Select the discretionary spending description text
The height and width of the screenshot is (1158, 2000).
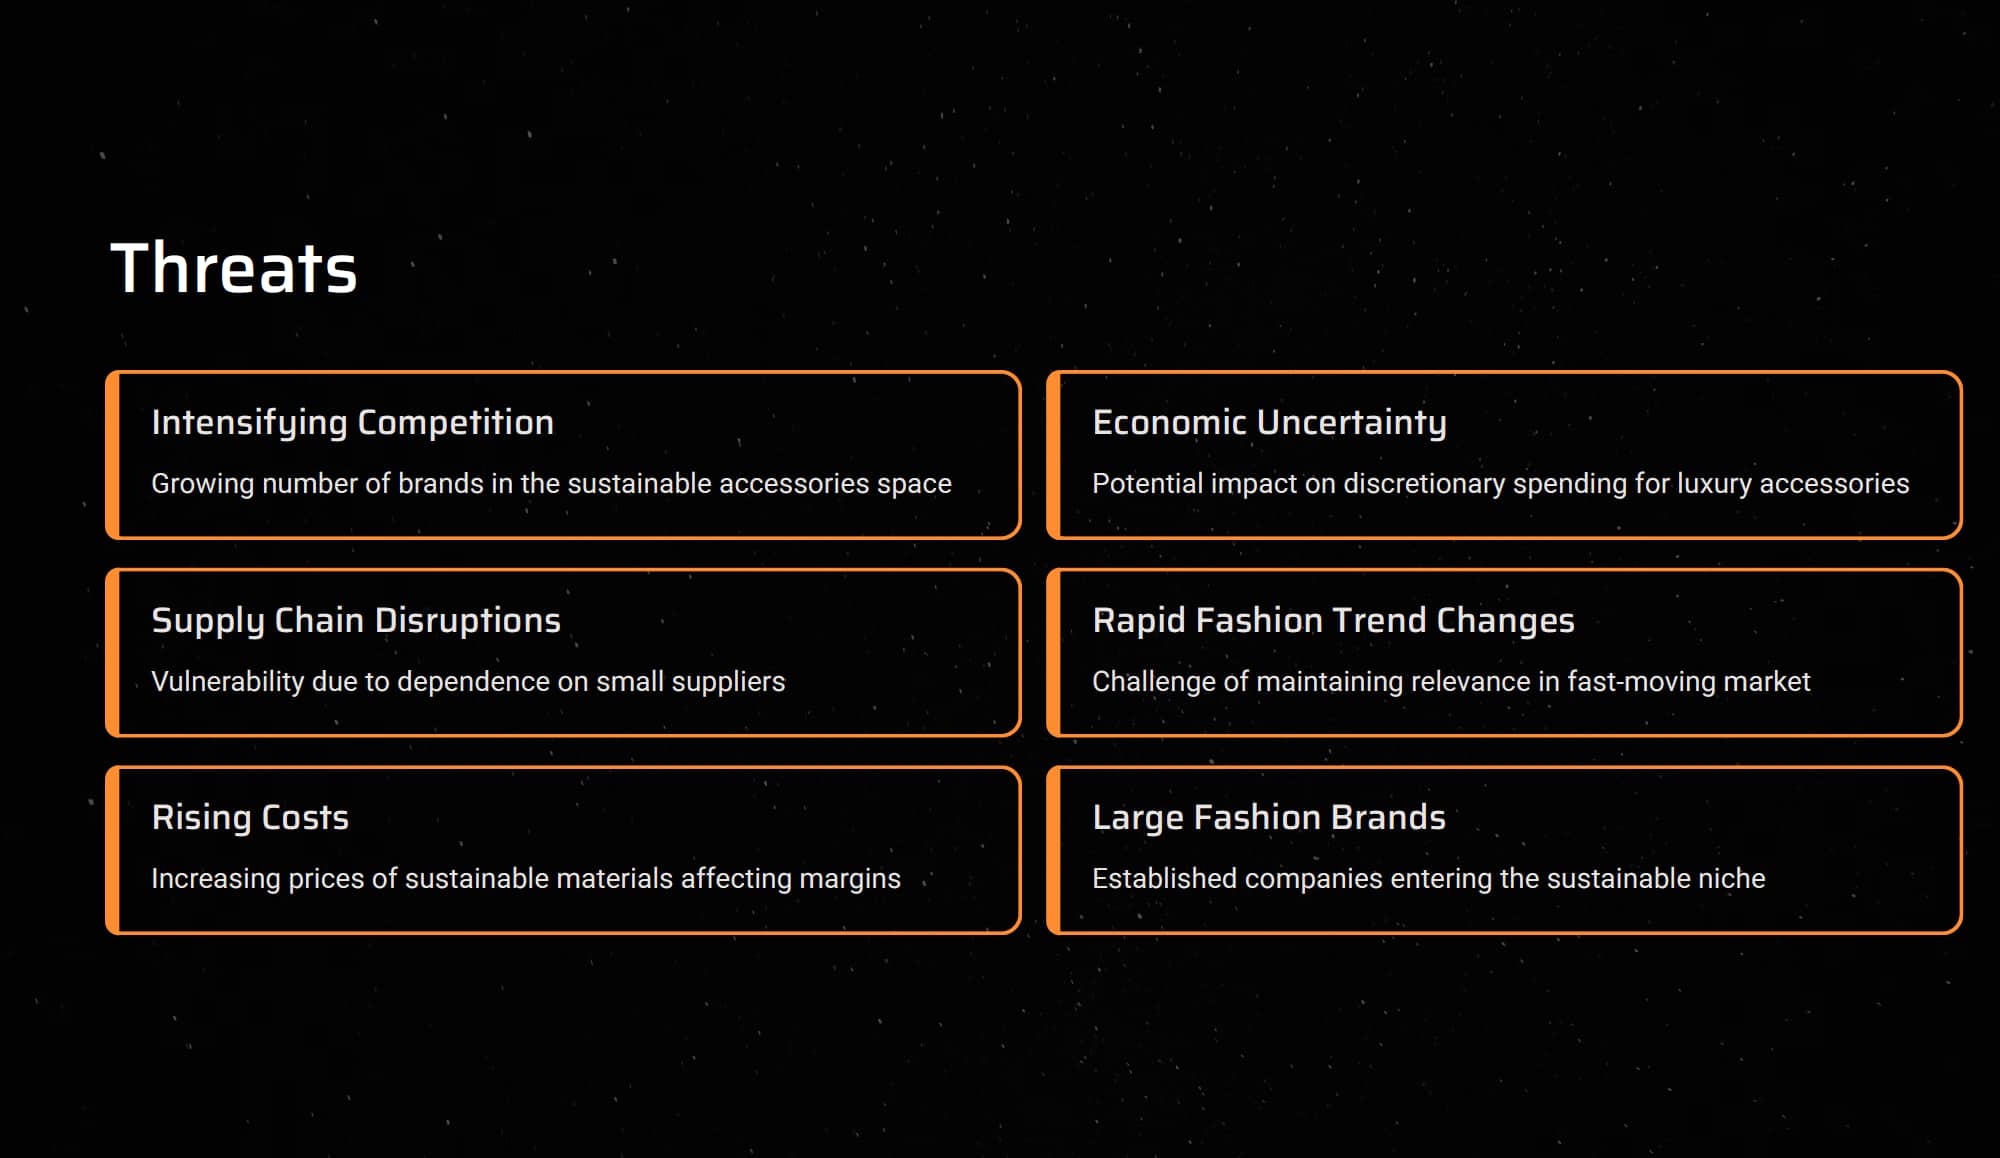[x=1500, y=484]
